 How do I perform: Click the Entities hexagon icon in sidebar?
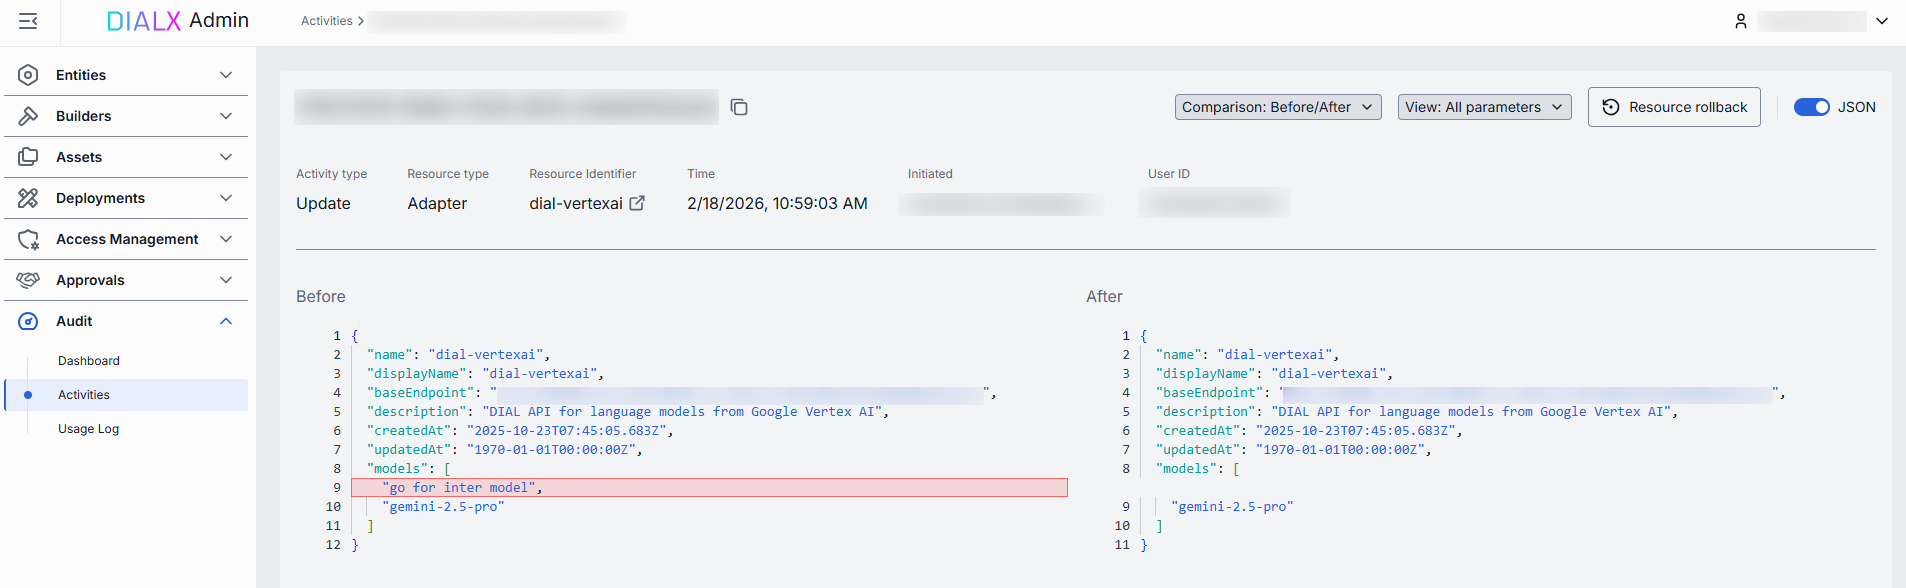(x=28, y=75)
